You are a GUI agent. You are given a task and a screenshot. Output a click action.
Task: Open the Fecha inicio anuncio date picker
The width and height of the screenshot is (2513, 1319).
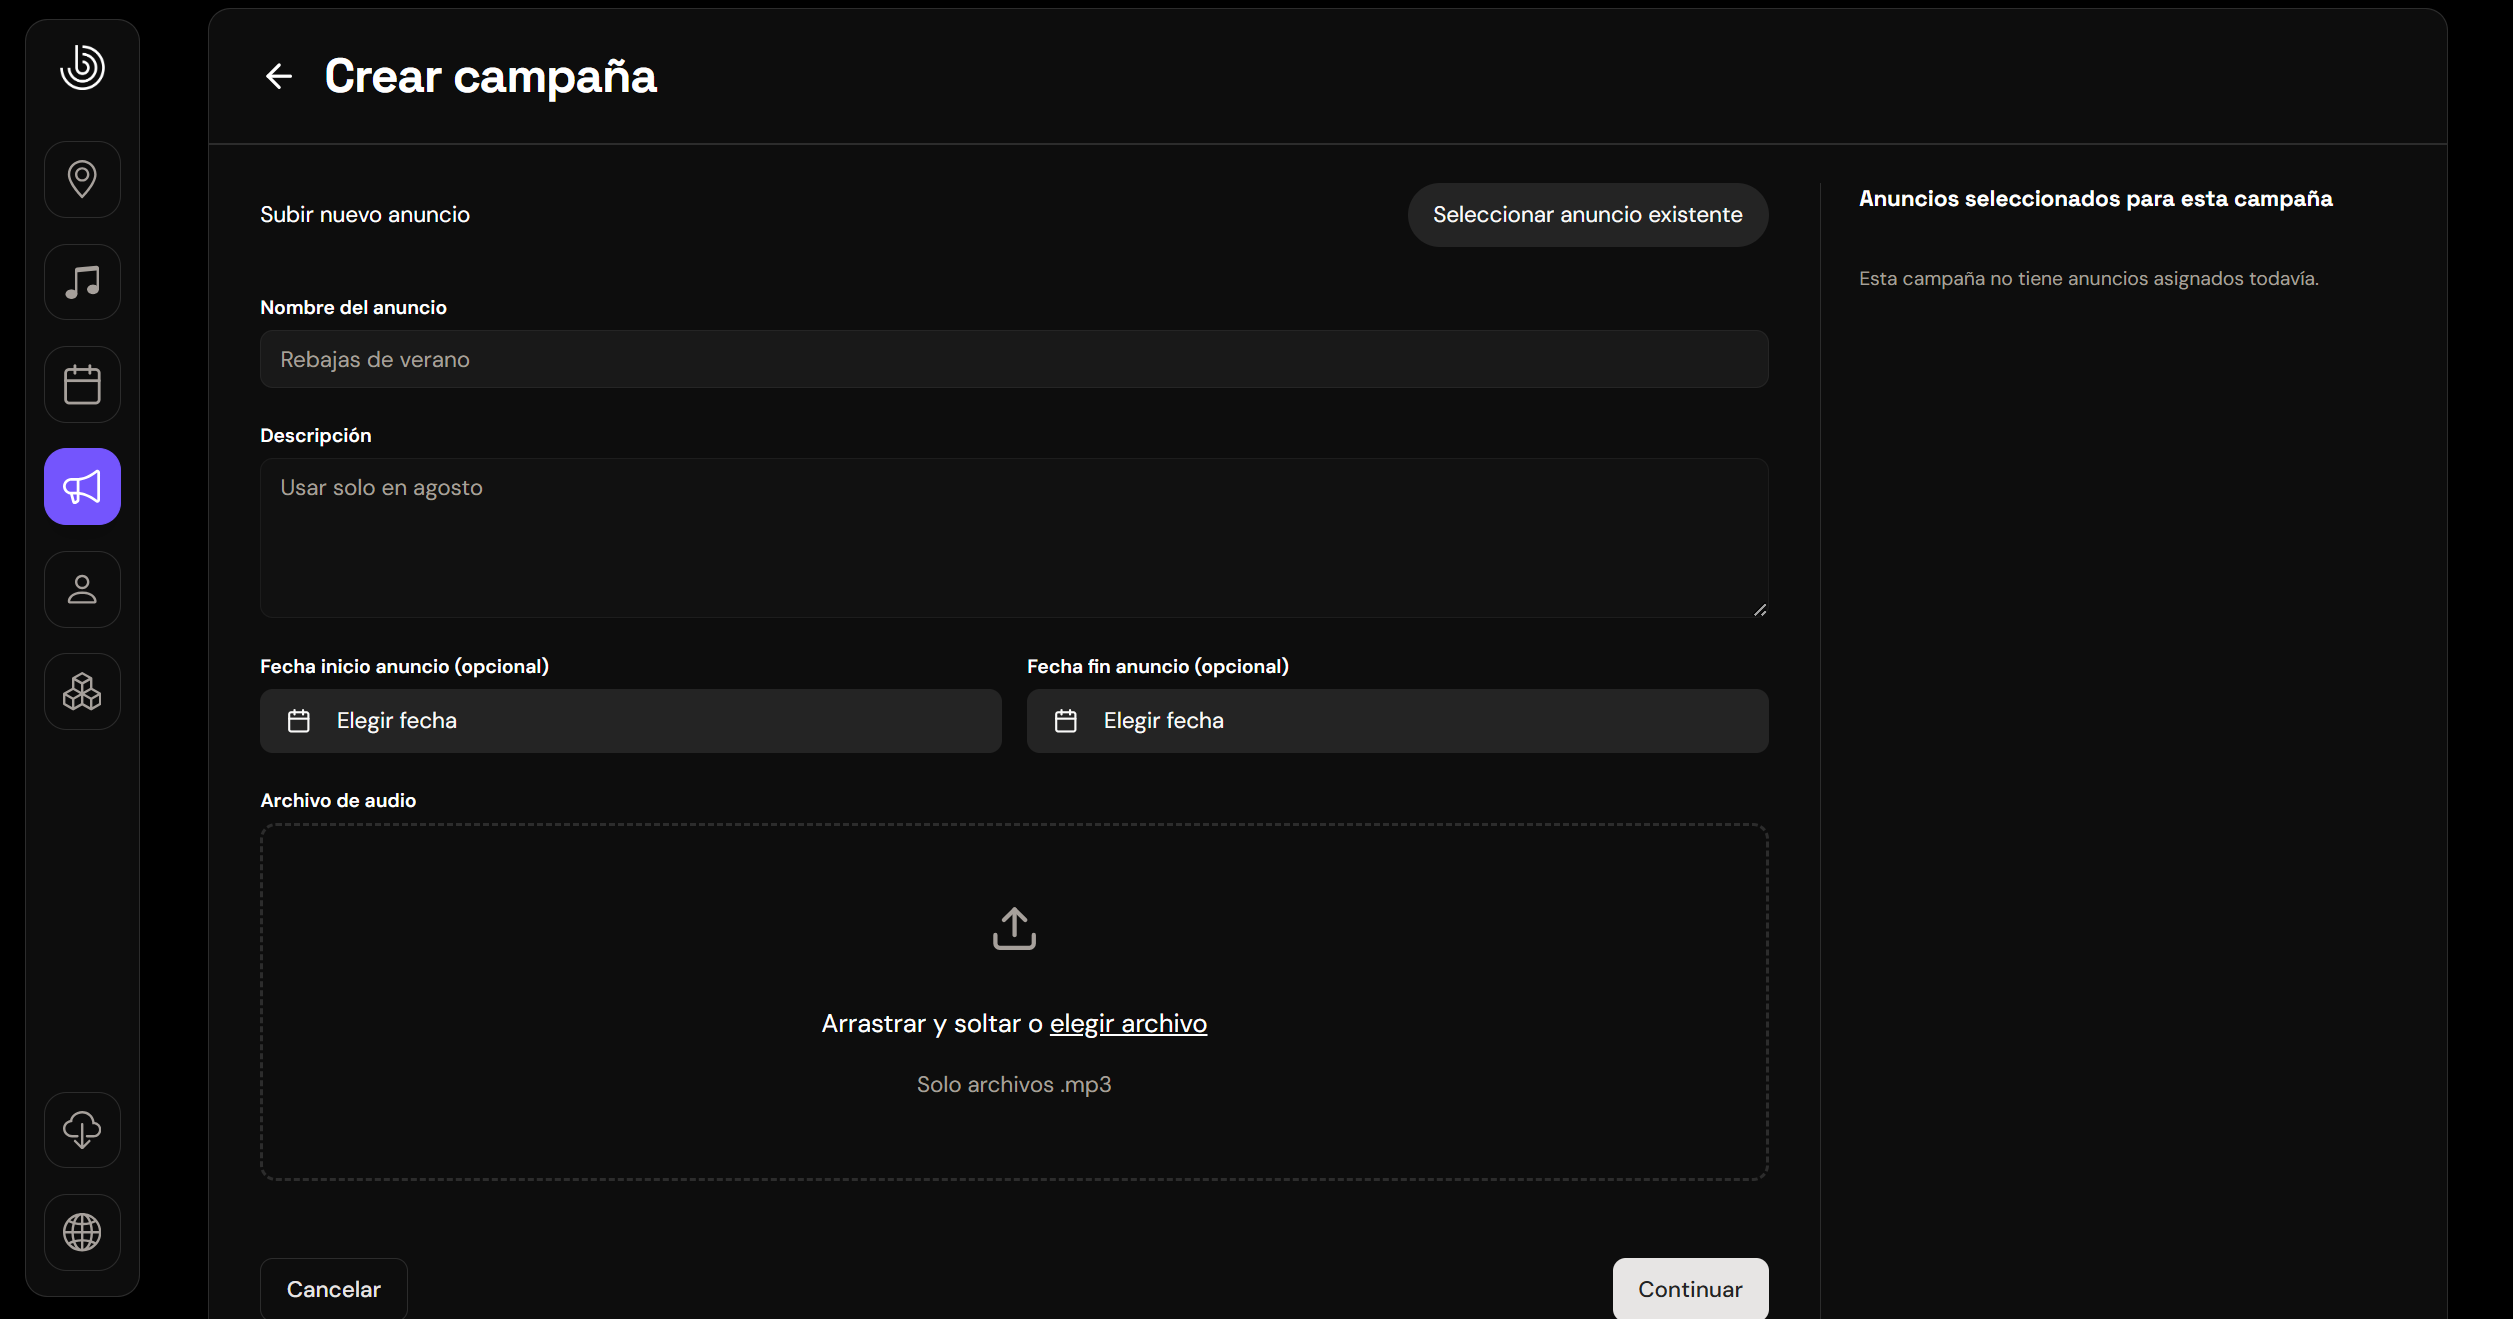tap(630, 721)
